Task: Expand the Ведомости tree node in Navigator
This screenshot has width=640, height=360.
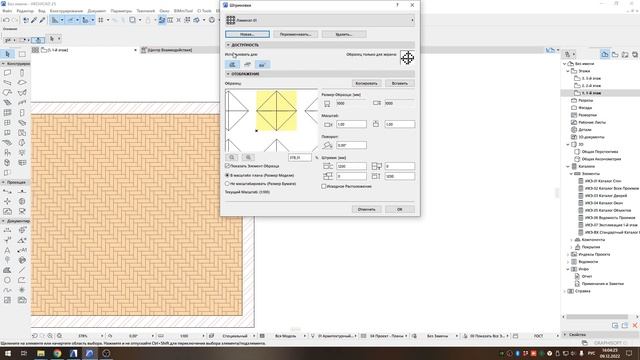Action: pyautogui.click(x=568, y=262)
